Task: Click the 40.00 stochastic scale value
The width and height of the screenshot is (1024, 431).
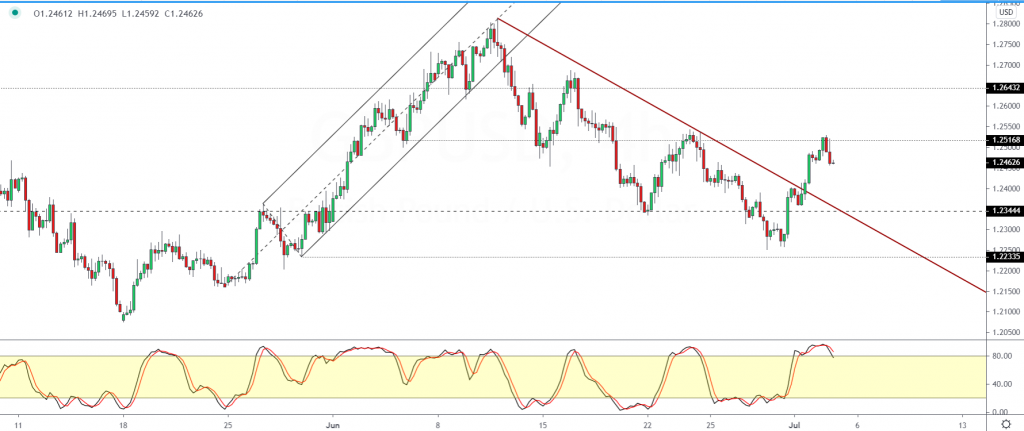Action: pyautogui.click(x=1000, y=384)
